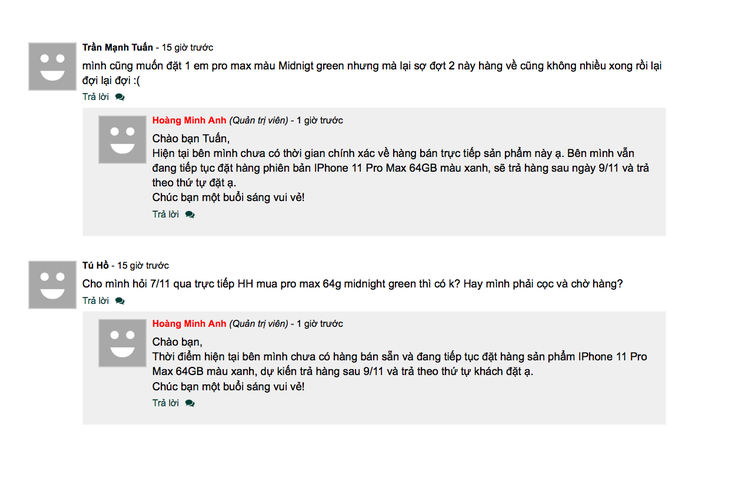
Task: Click the speech bubble icon under the last admin reply
Action: 190,403
